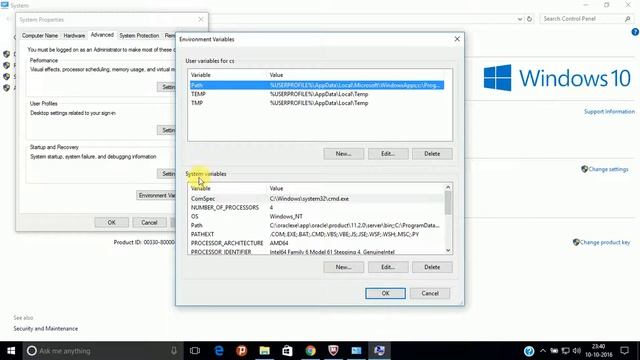640x360 pixels.
Task: Select the ComSpec system variable row
Action: click(x=317, y=199)
